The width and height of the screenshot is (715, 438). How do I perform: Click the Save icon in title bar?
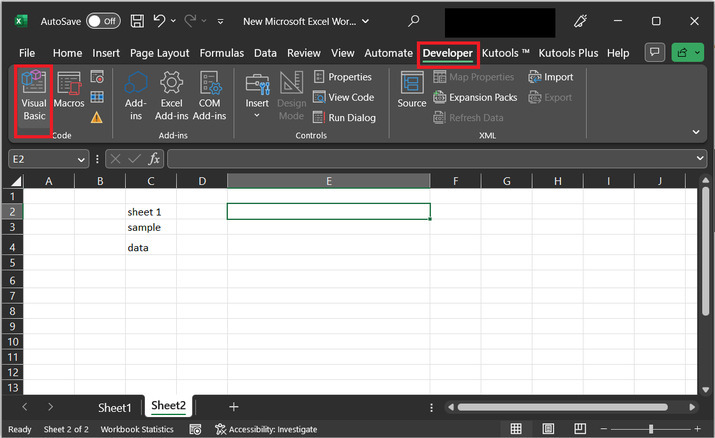tap(137, 20)
